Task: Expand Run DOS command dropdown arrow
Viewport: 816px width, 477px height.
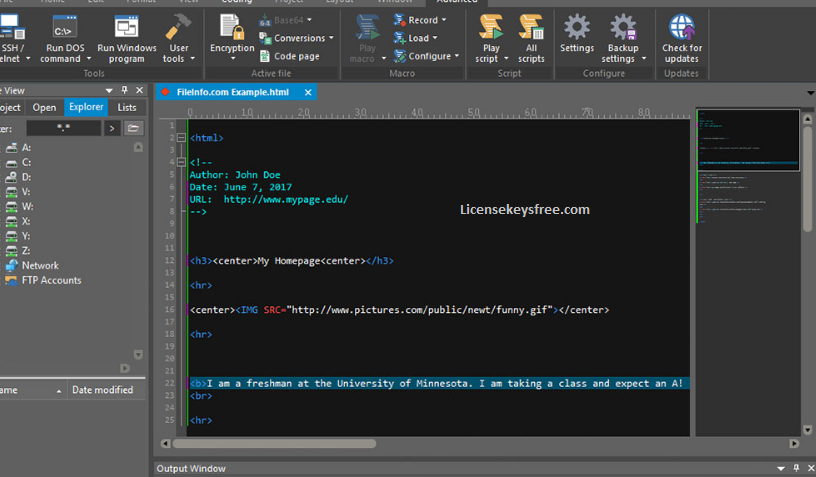Action: point(88,59)
